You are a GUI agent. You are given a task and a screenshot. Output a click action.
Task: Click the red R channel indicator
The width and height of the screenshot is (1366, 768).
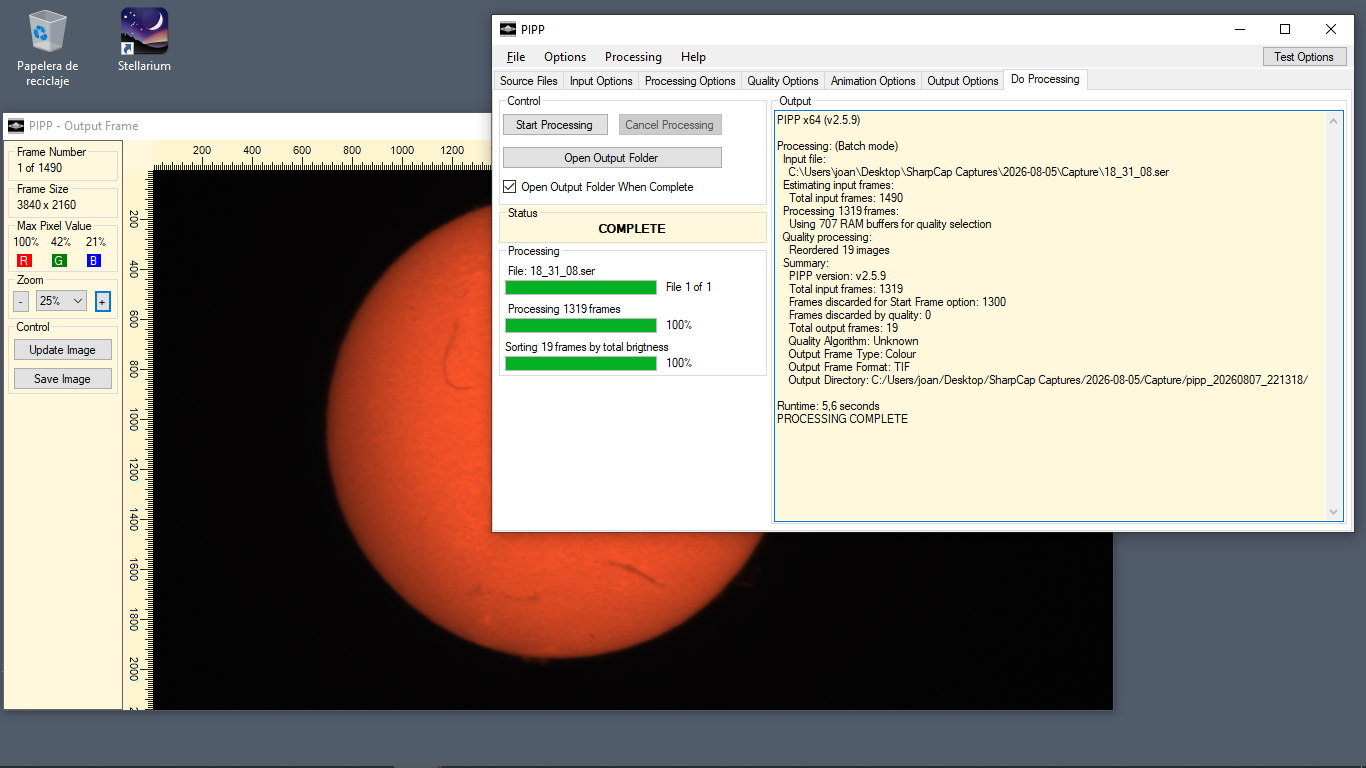[24, 261]
